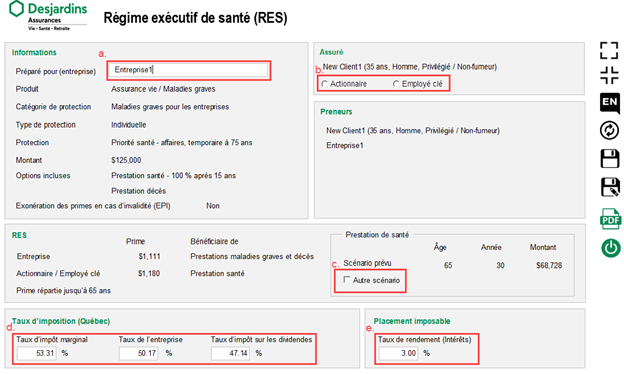The height and width of the screenshot is (374, 624).
Task: Click 'Prestation santé - 100 % après 15 ans'
Action: coord(174,175)
